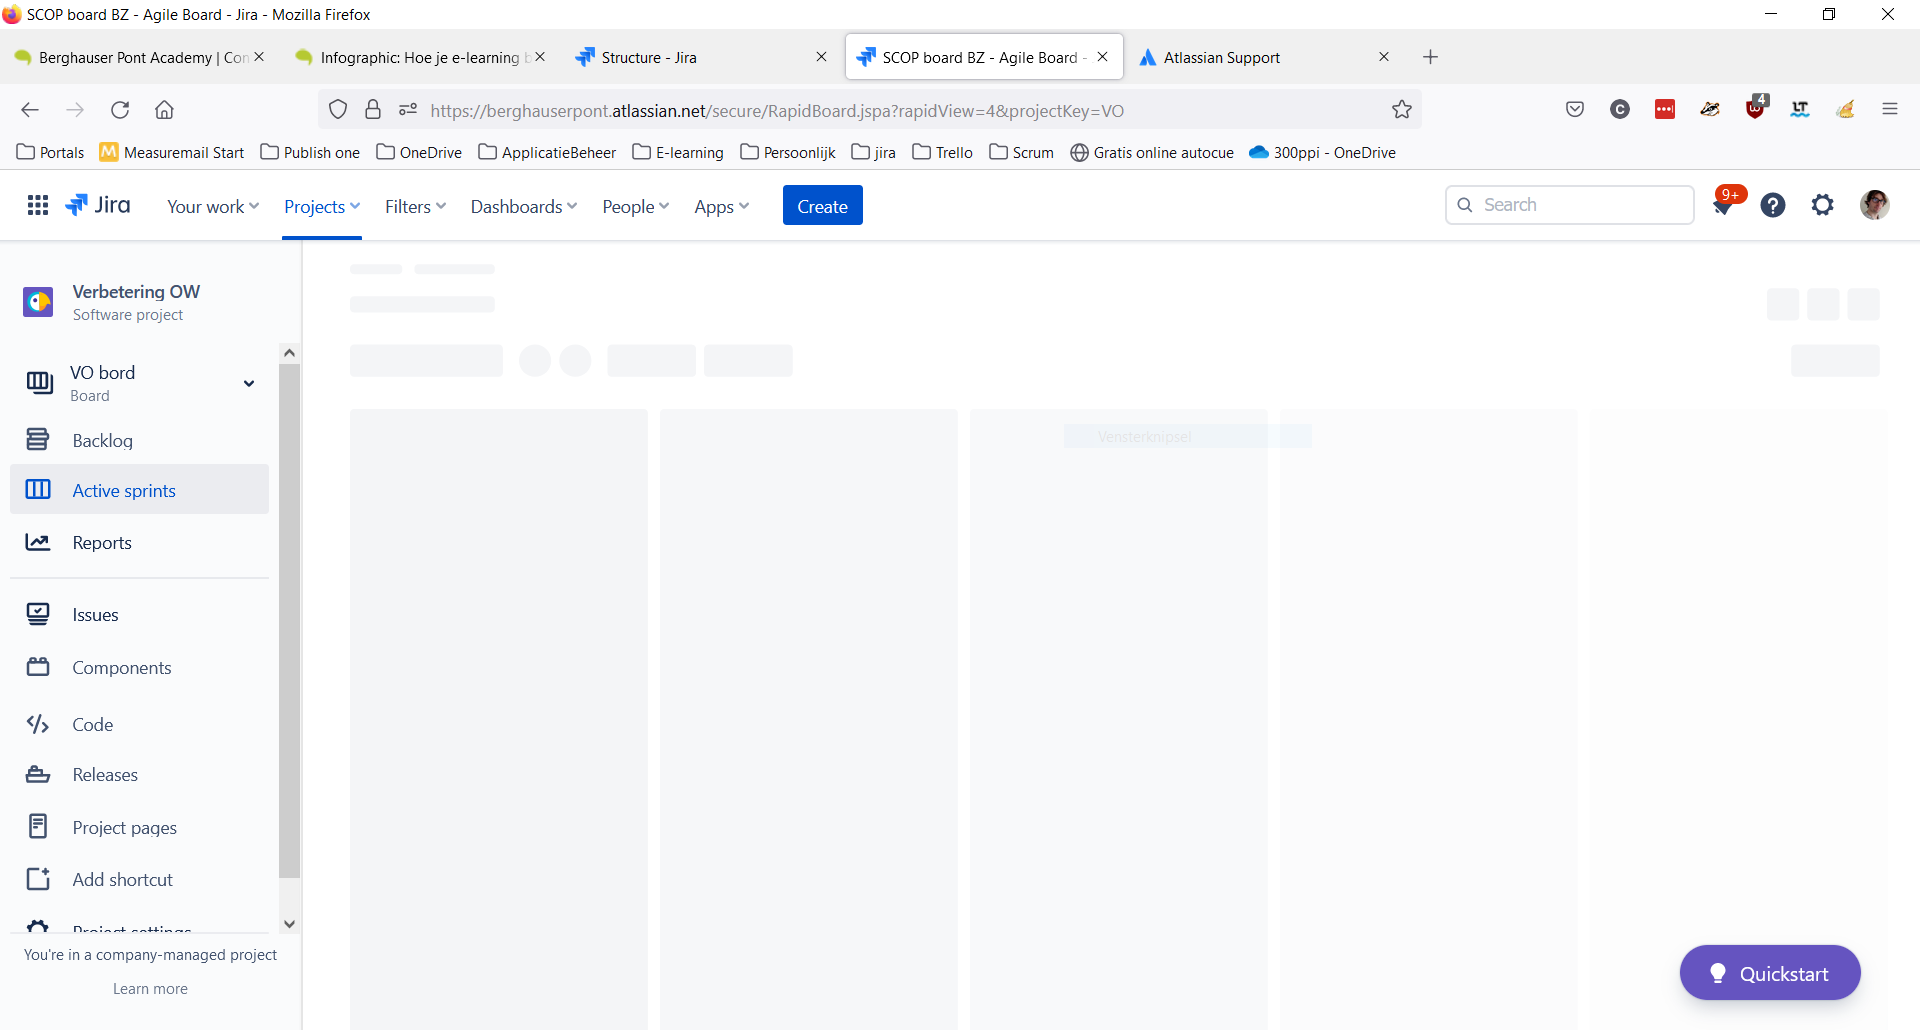Image resolution: width=1920 pixels, height=1030 pixels.
Task: Click the blue Create button
Action: [822, 205]
